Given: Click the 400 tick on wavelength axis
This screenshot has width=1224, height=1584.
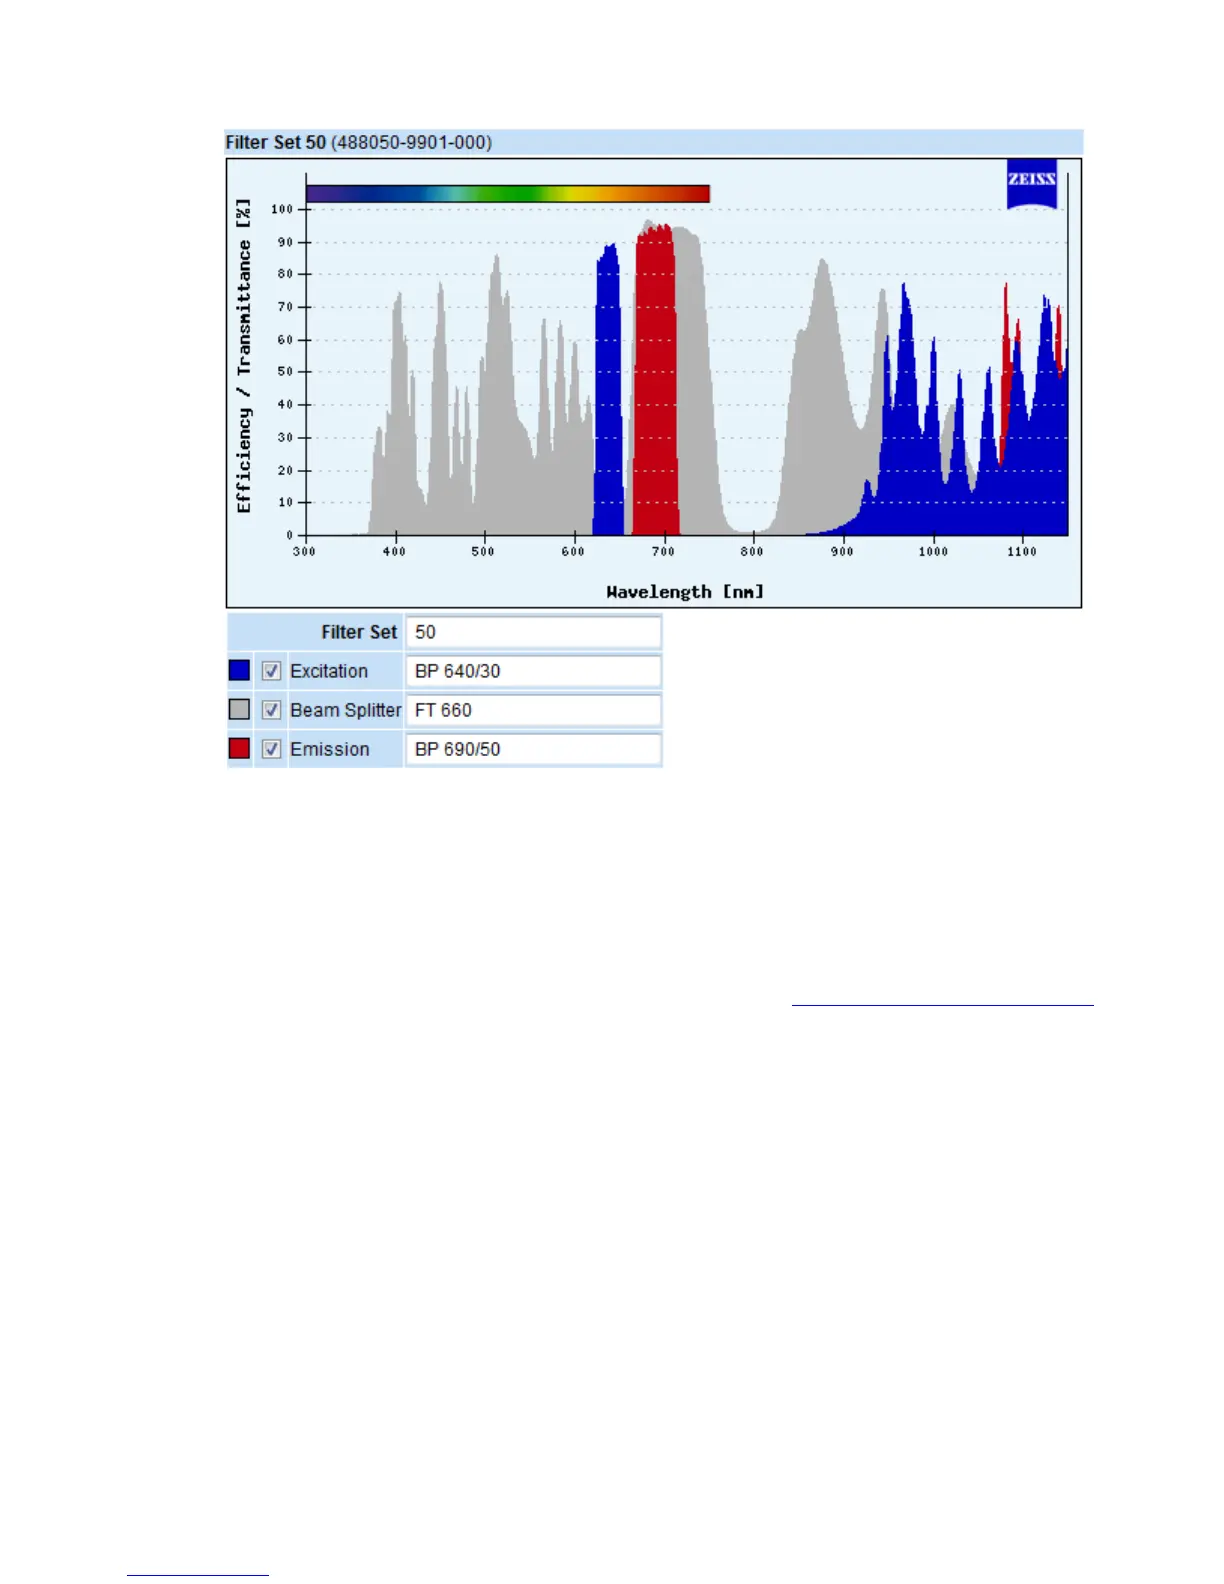Looking at the screenshot, I should click(394, 551).
